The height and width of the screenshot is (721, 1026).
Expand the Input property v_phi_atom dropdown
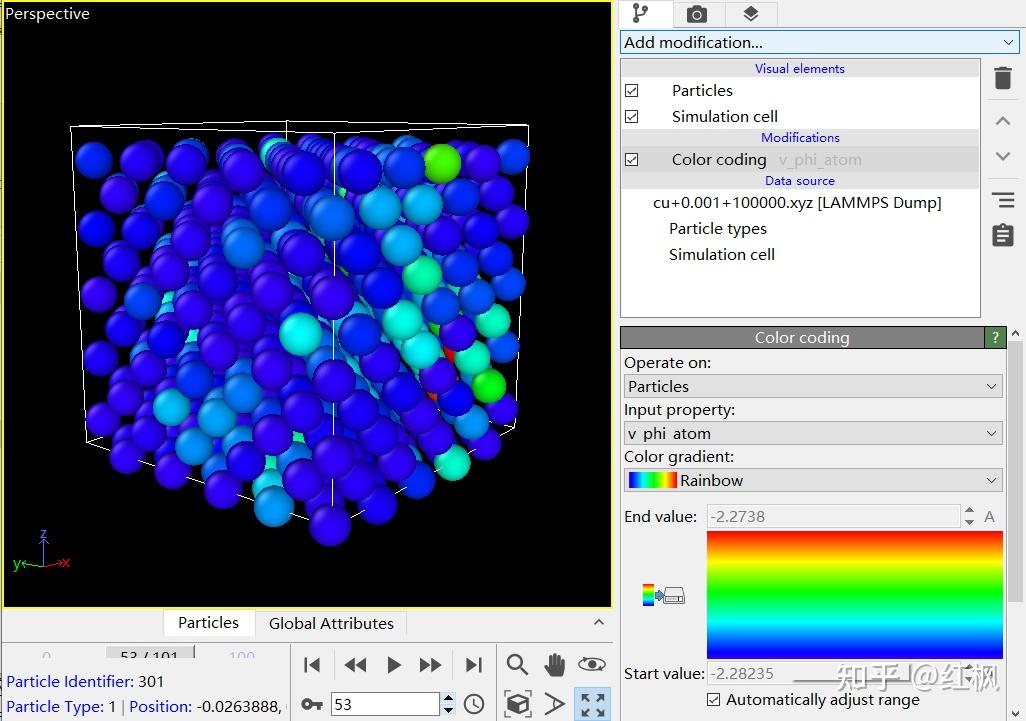(812, 433)
